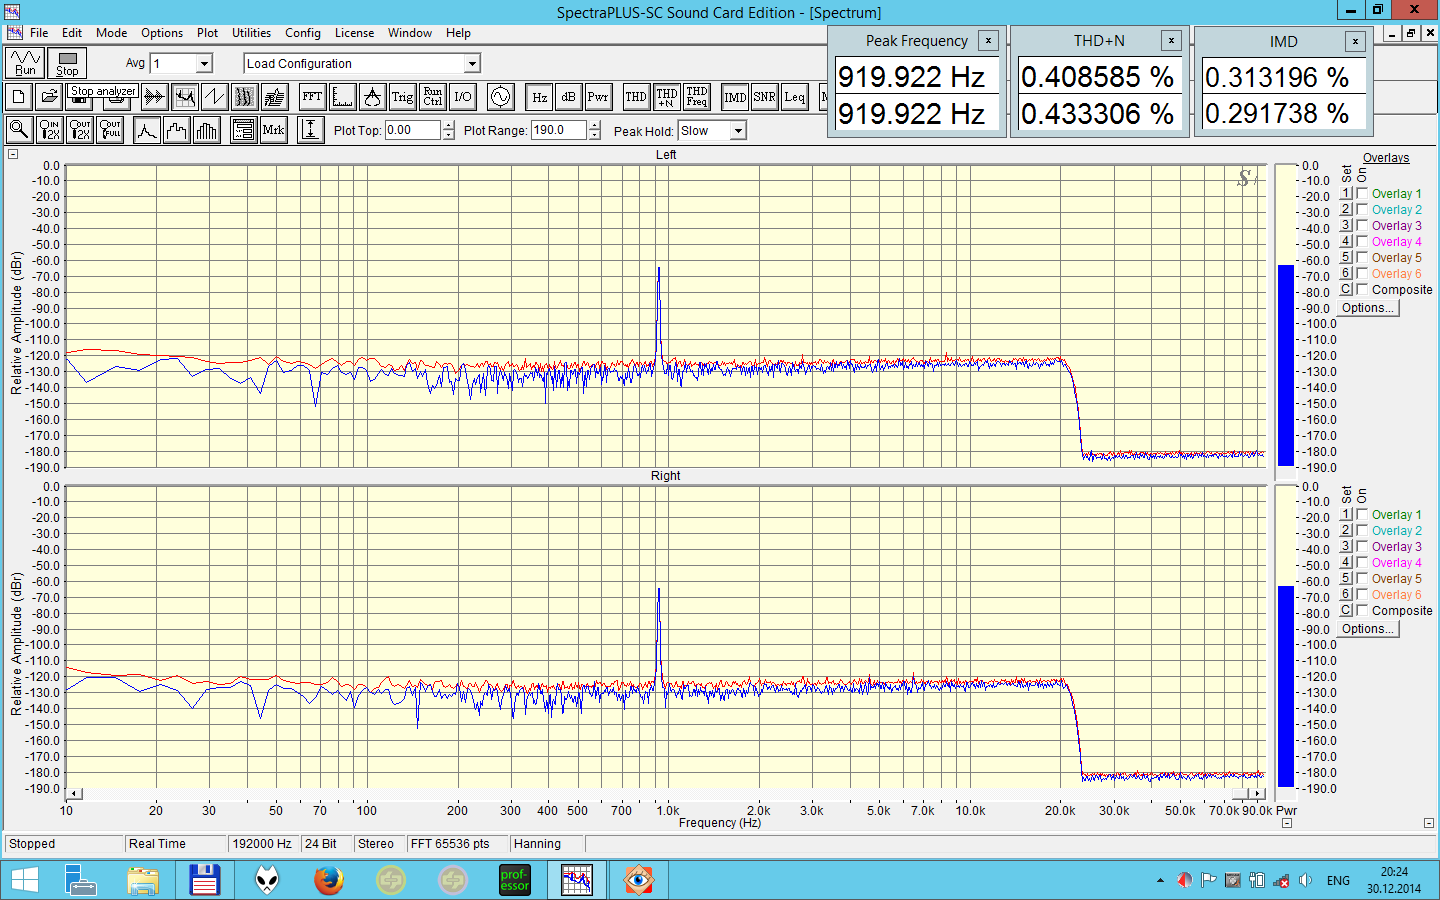Open Firefox from the taskbar
The image size is (1440, 900).
328,880
